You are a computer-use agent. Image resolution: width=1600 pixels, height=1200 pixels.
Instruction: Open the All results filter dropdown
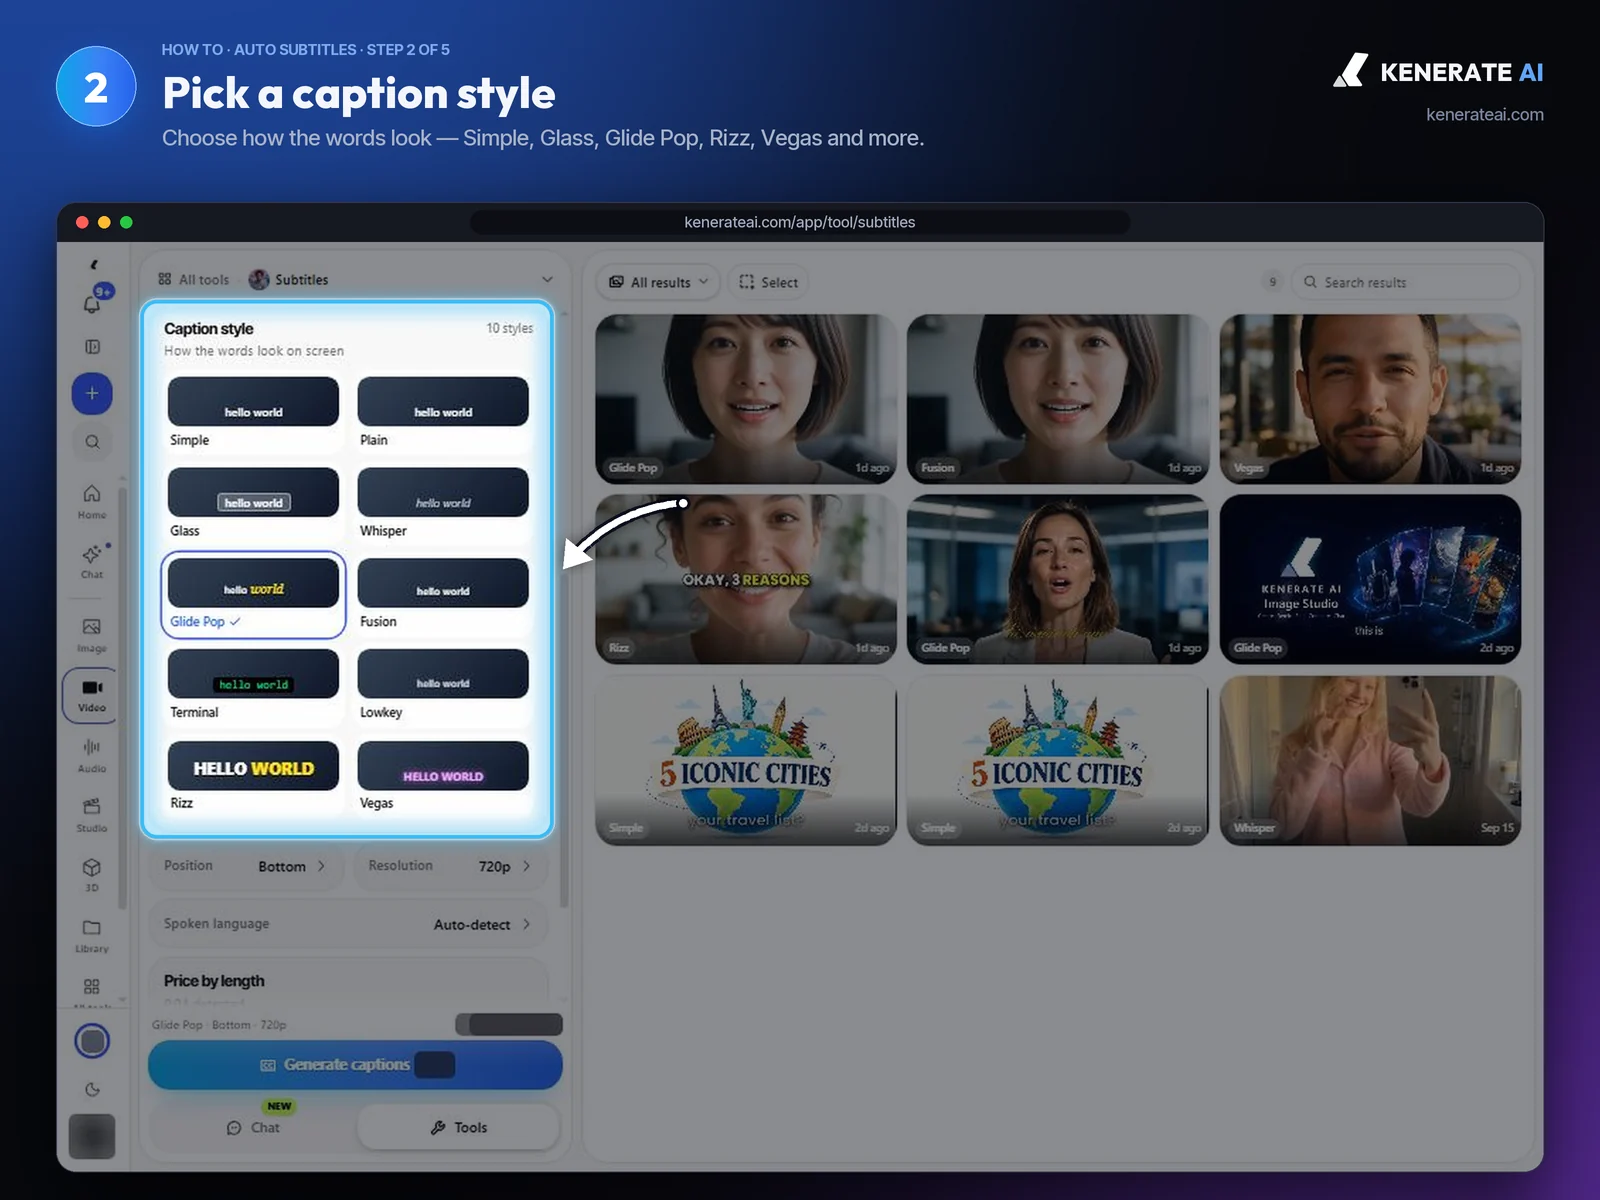[659, 282]
